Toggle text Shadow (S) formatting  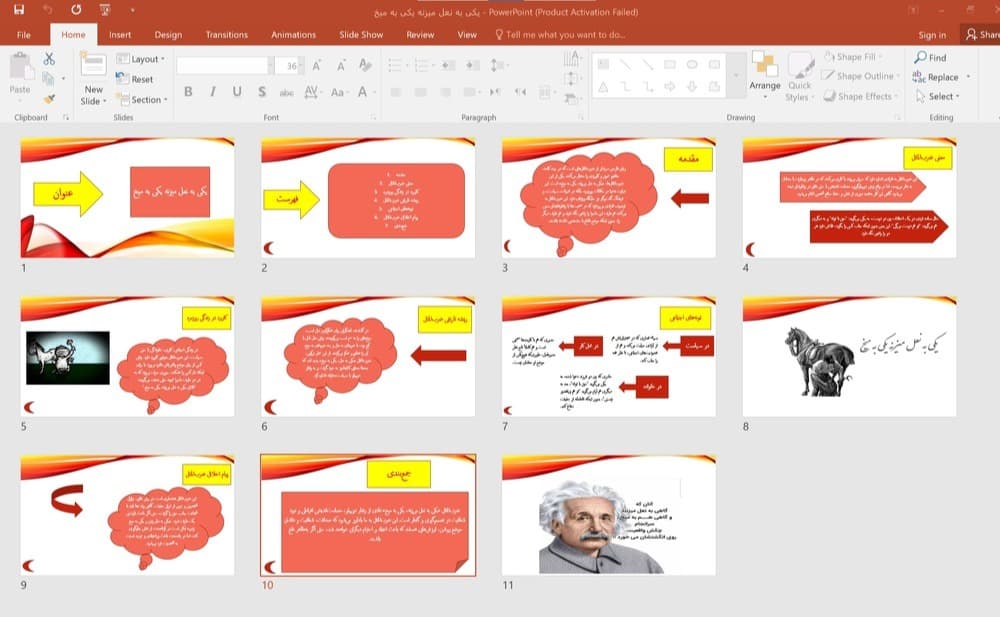pos(262,92)
